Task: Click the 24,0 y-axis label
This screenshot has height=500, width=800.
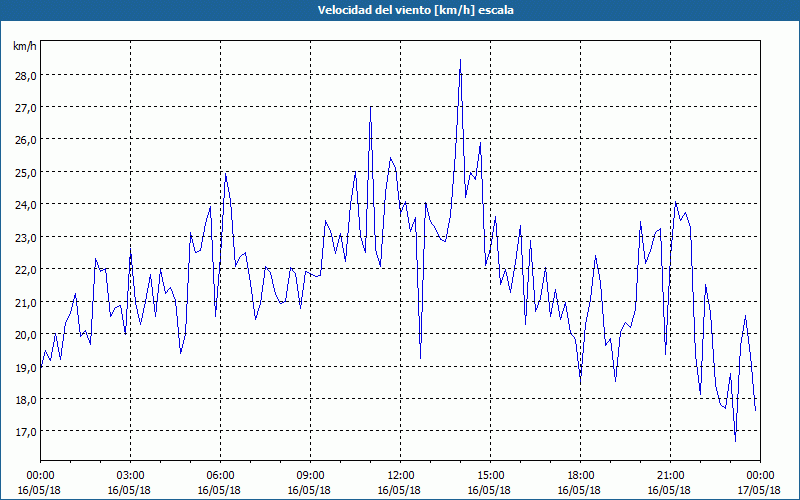Action: (x=26, y=205)
